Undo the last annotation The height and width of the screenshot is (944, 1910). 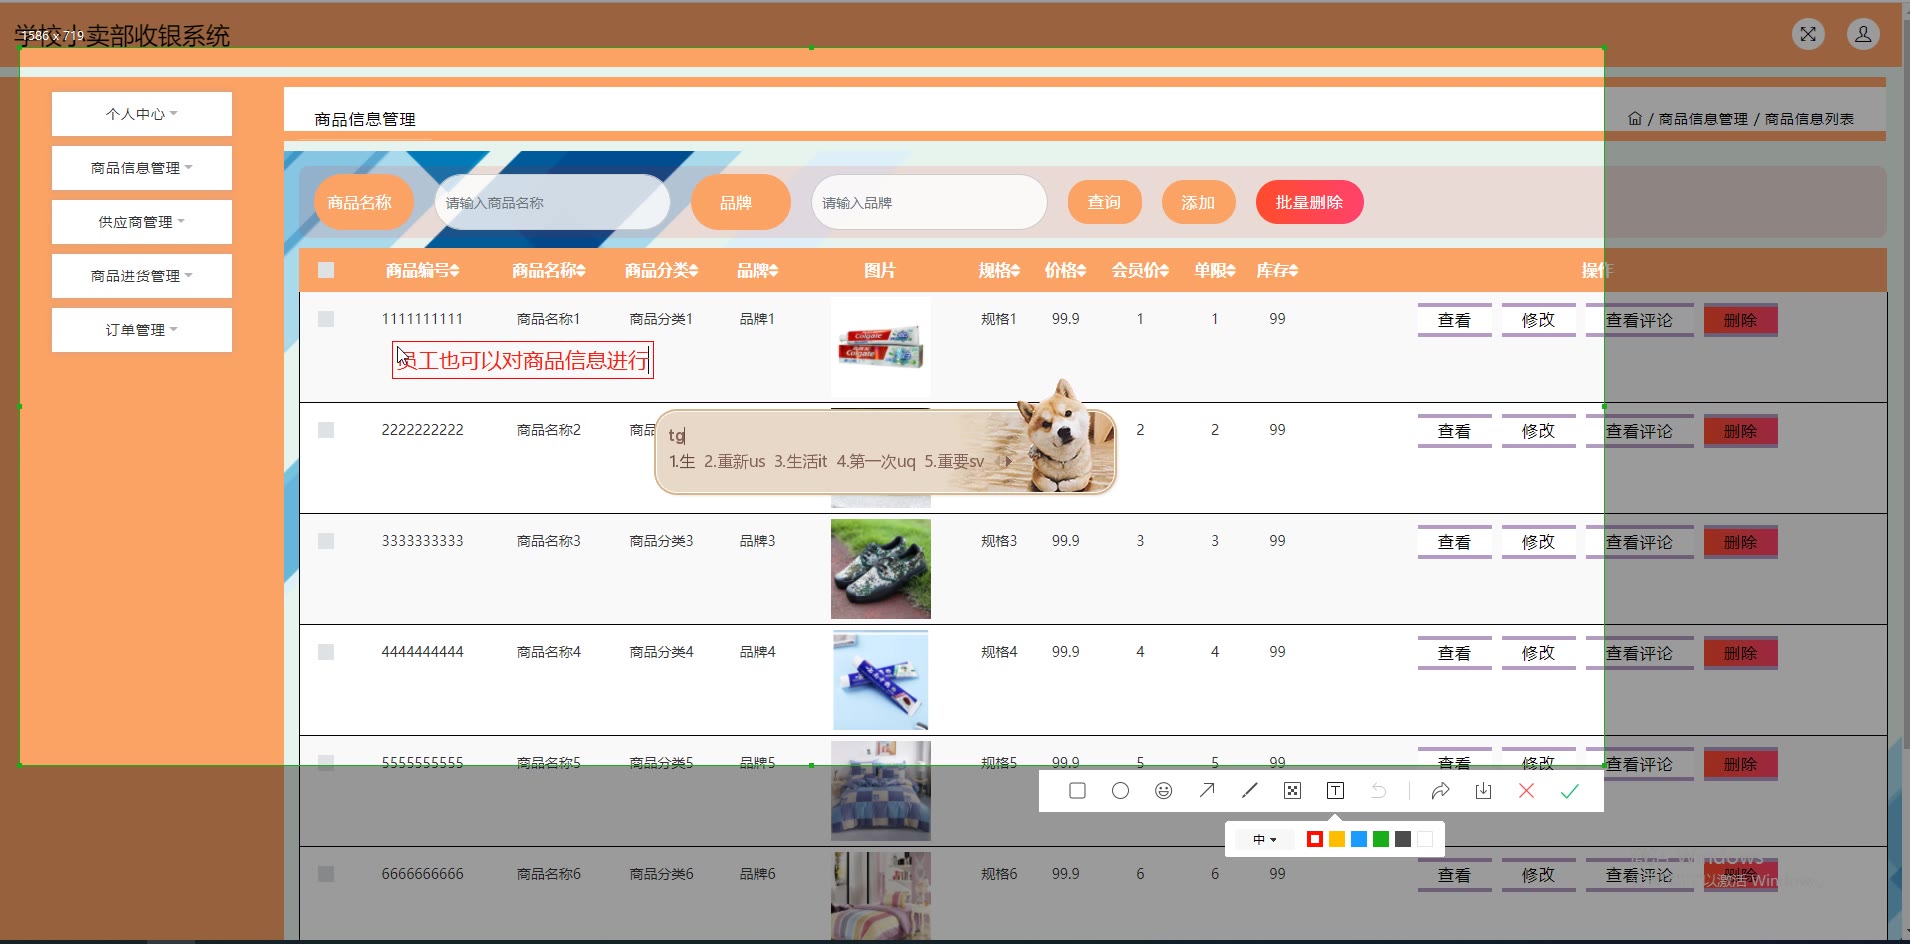[x=1378, y=791]
